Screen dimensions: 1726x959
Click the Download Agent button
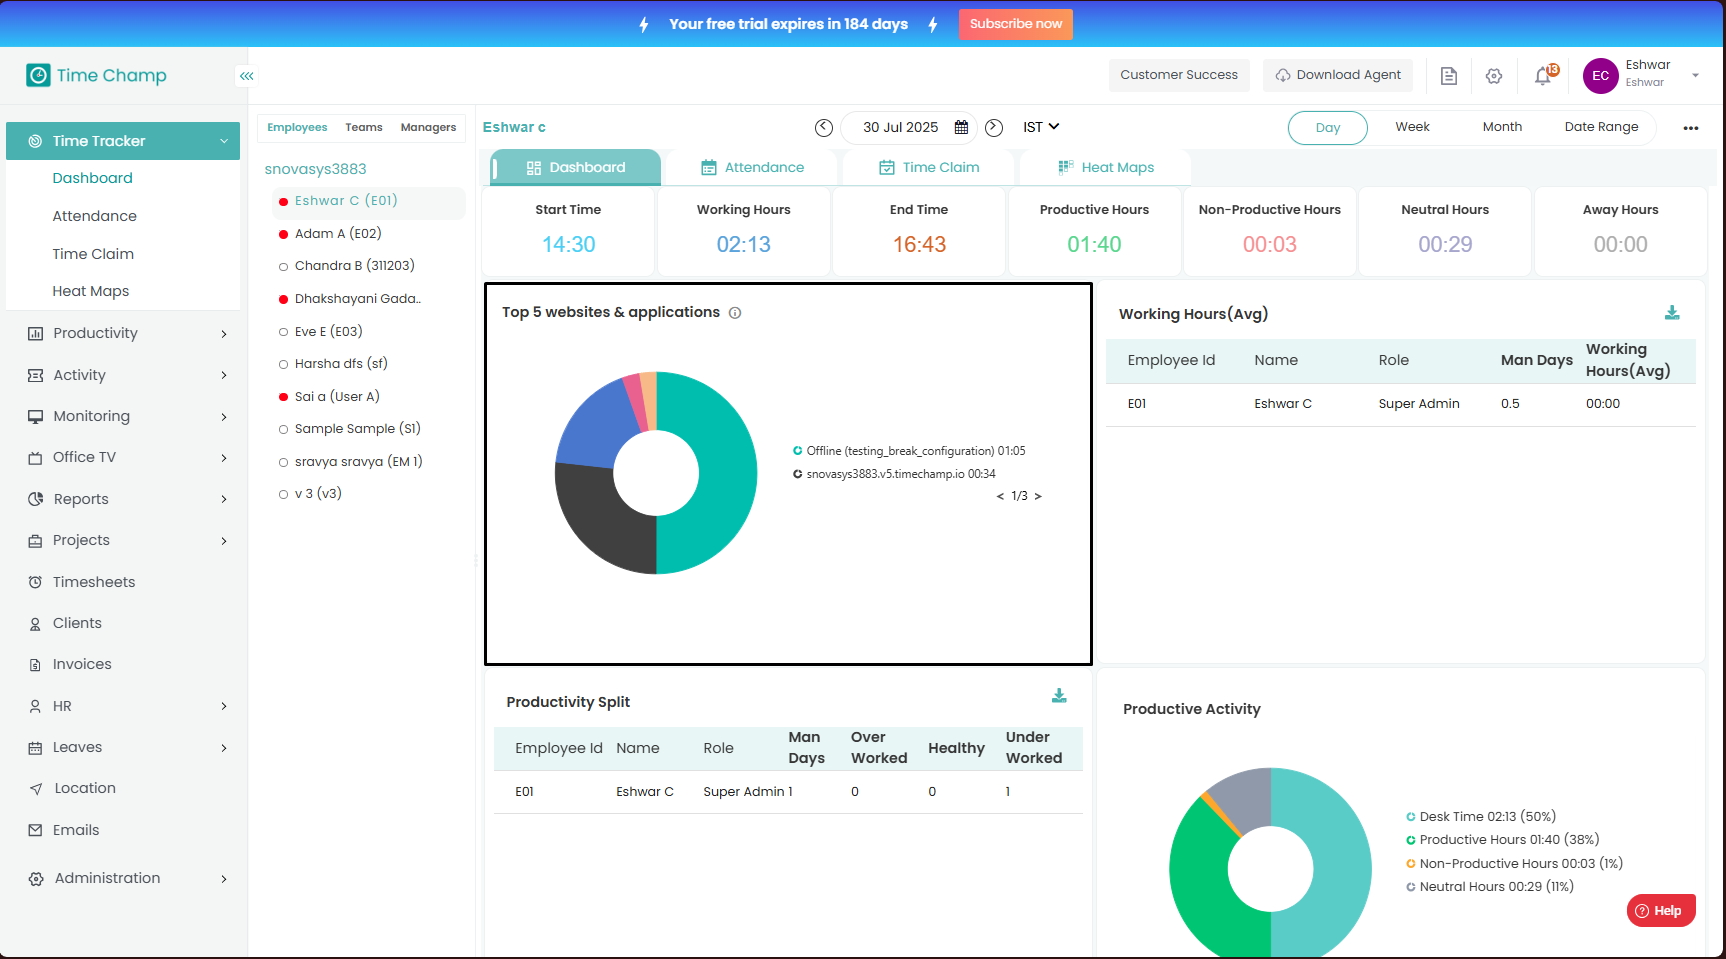pyautogui.click(x=1337, y=75)
